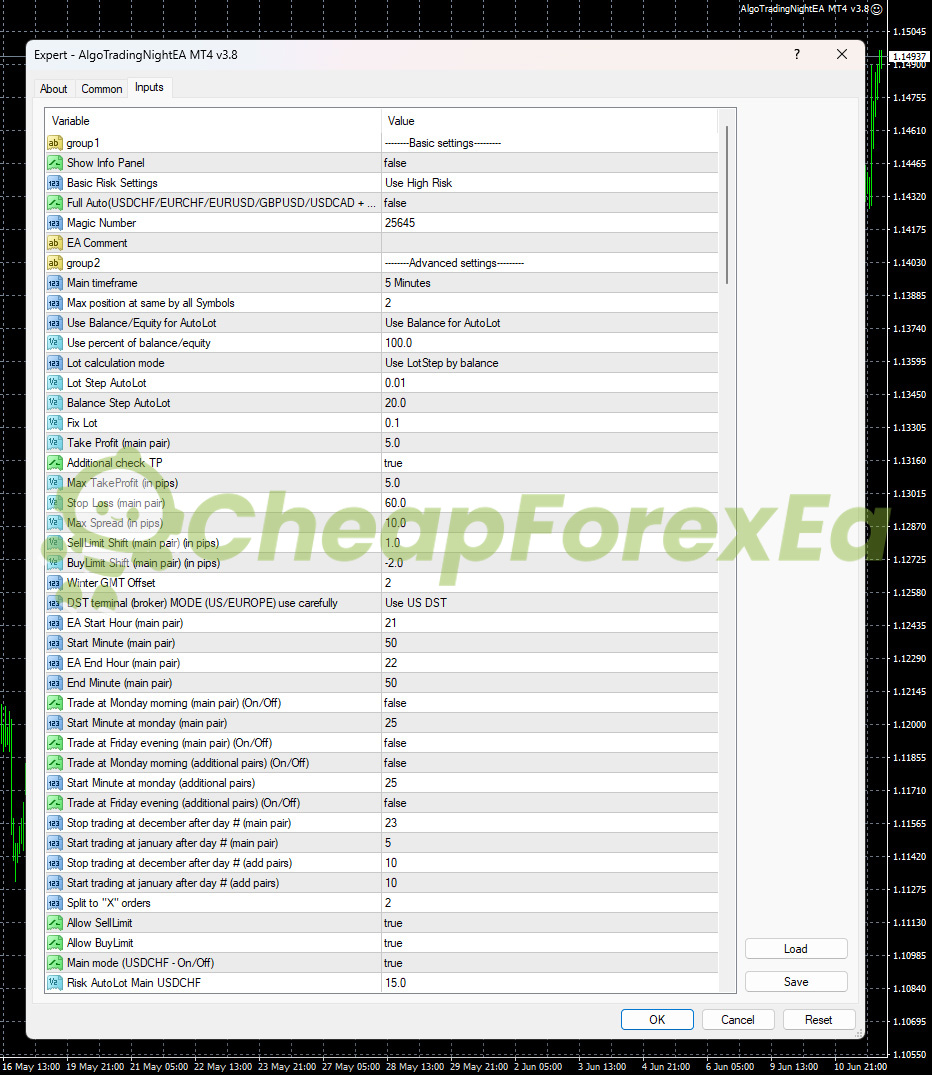932x1075 pixels.
Task: Click the Save button
Action: coord(796,982)
